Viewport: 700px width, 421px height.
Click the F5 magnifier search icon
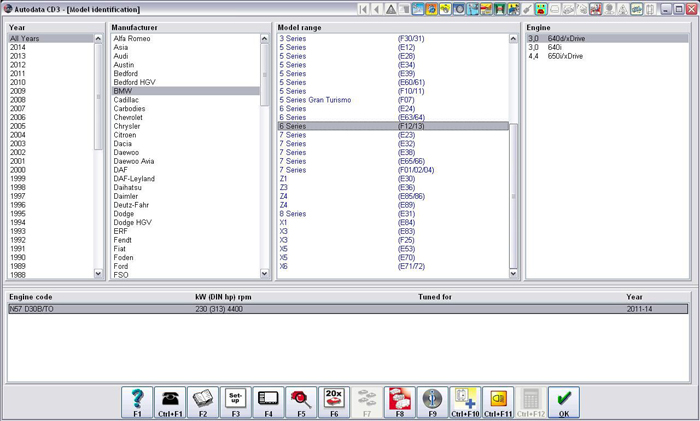301,402
